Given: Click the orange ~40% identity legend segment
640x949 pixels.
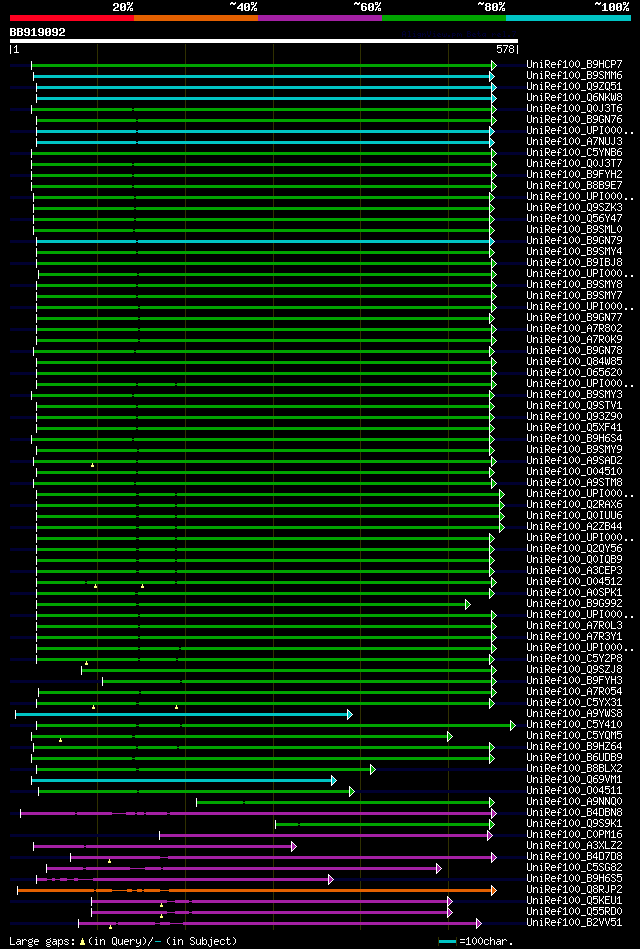Looking at the screenshot, I should coord(196,18).
